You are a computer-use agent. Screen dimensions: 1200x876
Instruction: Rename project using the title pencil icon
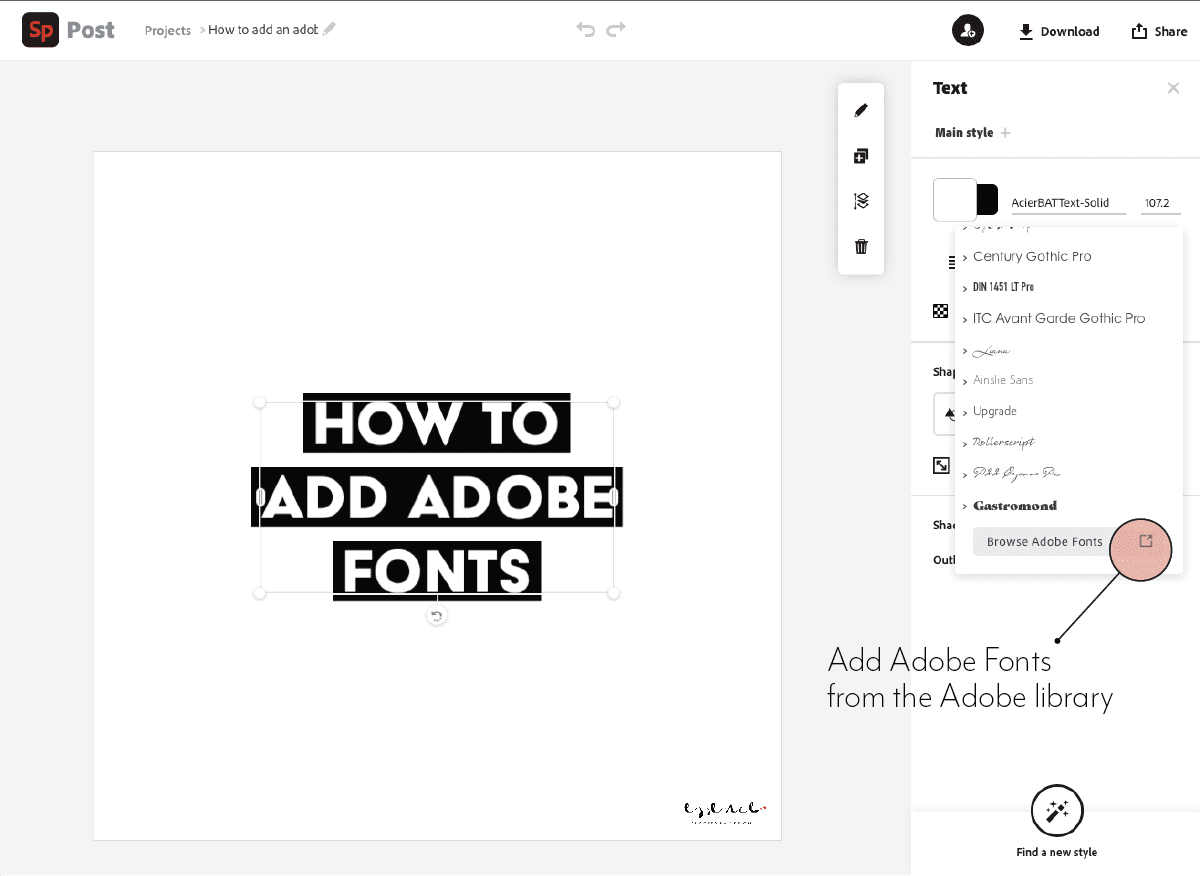330,29
